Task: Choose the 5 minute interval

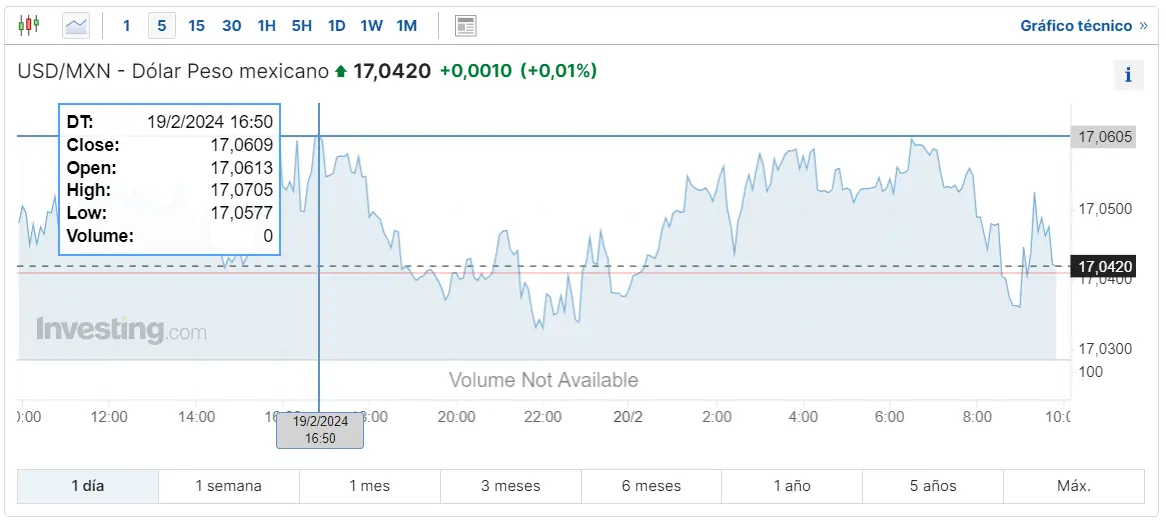Action: (x=161, y=26)
